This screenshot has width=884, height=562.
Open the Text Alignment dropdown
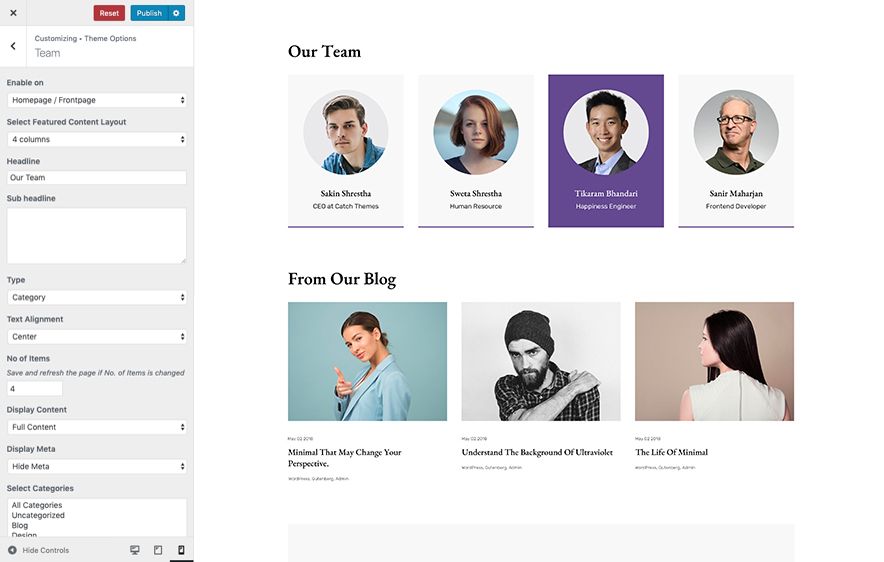pyautogui.click(x=97, y=337)
